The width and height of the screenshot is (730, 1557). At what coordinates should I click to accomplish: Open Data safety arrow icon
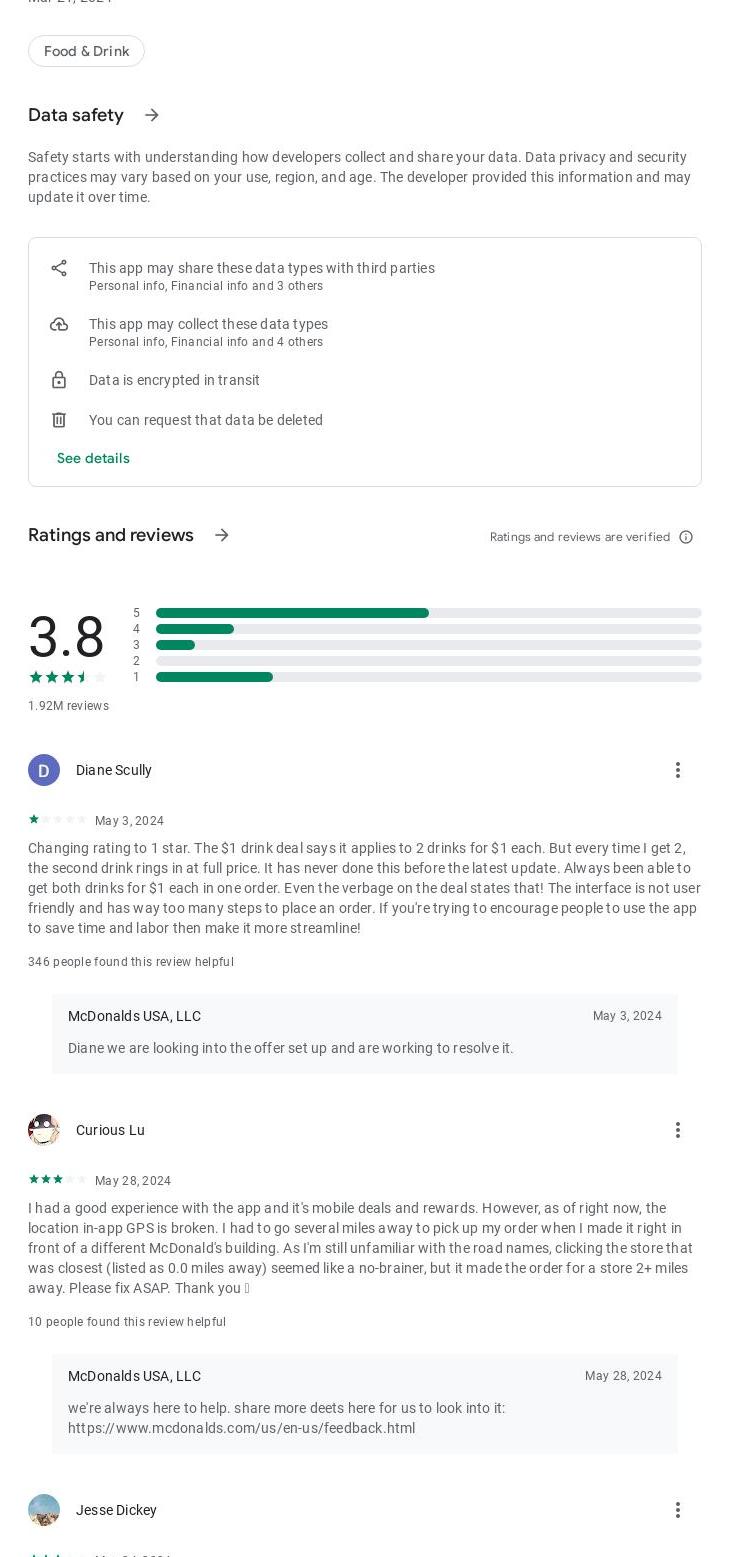coord(152,115)
